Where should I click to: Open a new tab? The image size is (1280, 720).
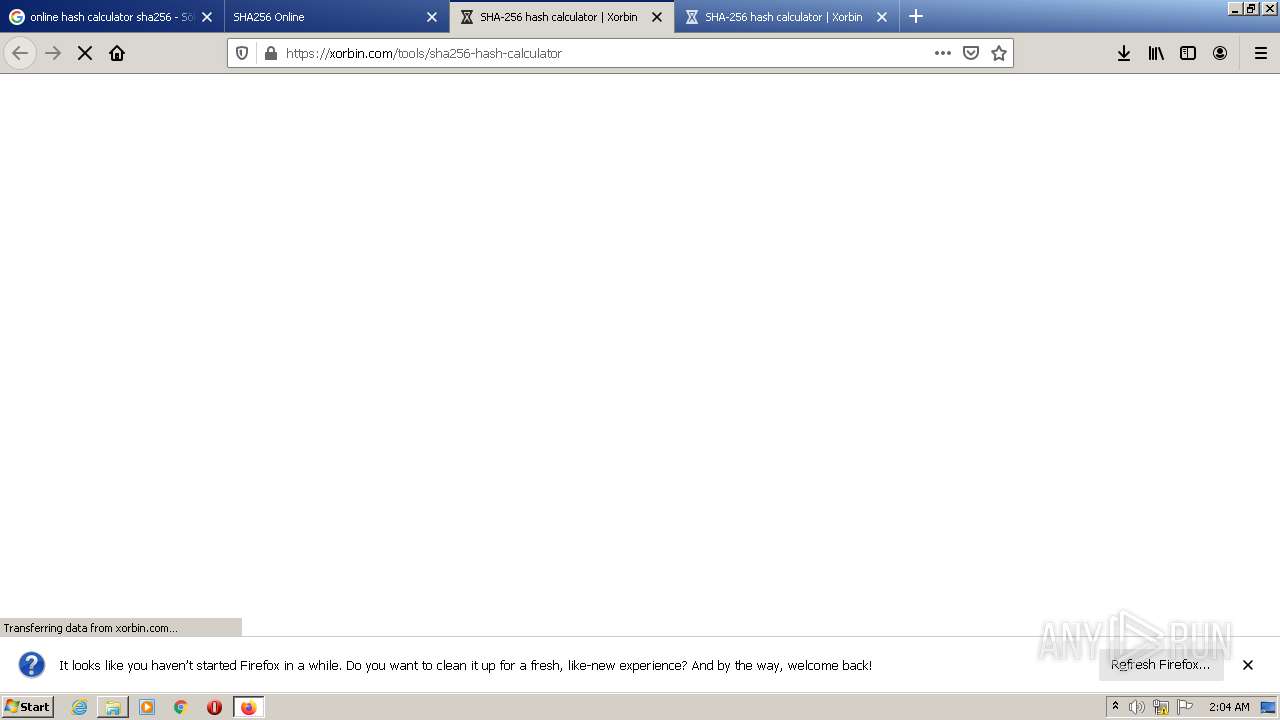916,16
